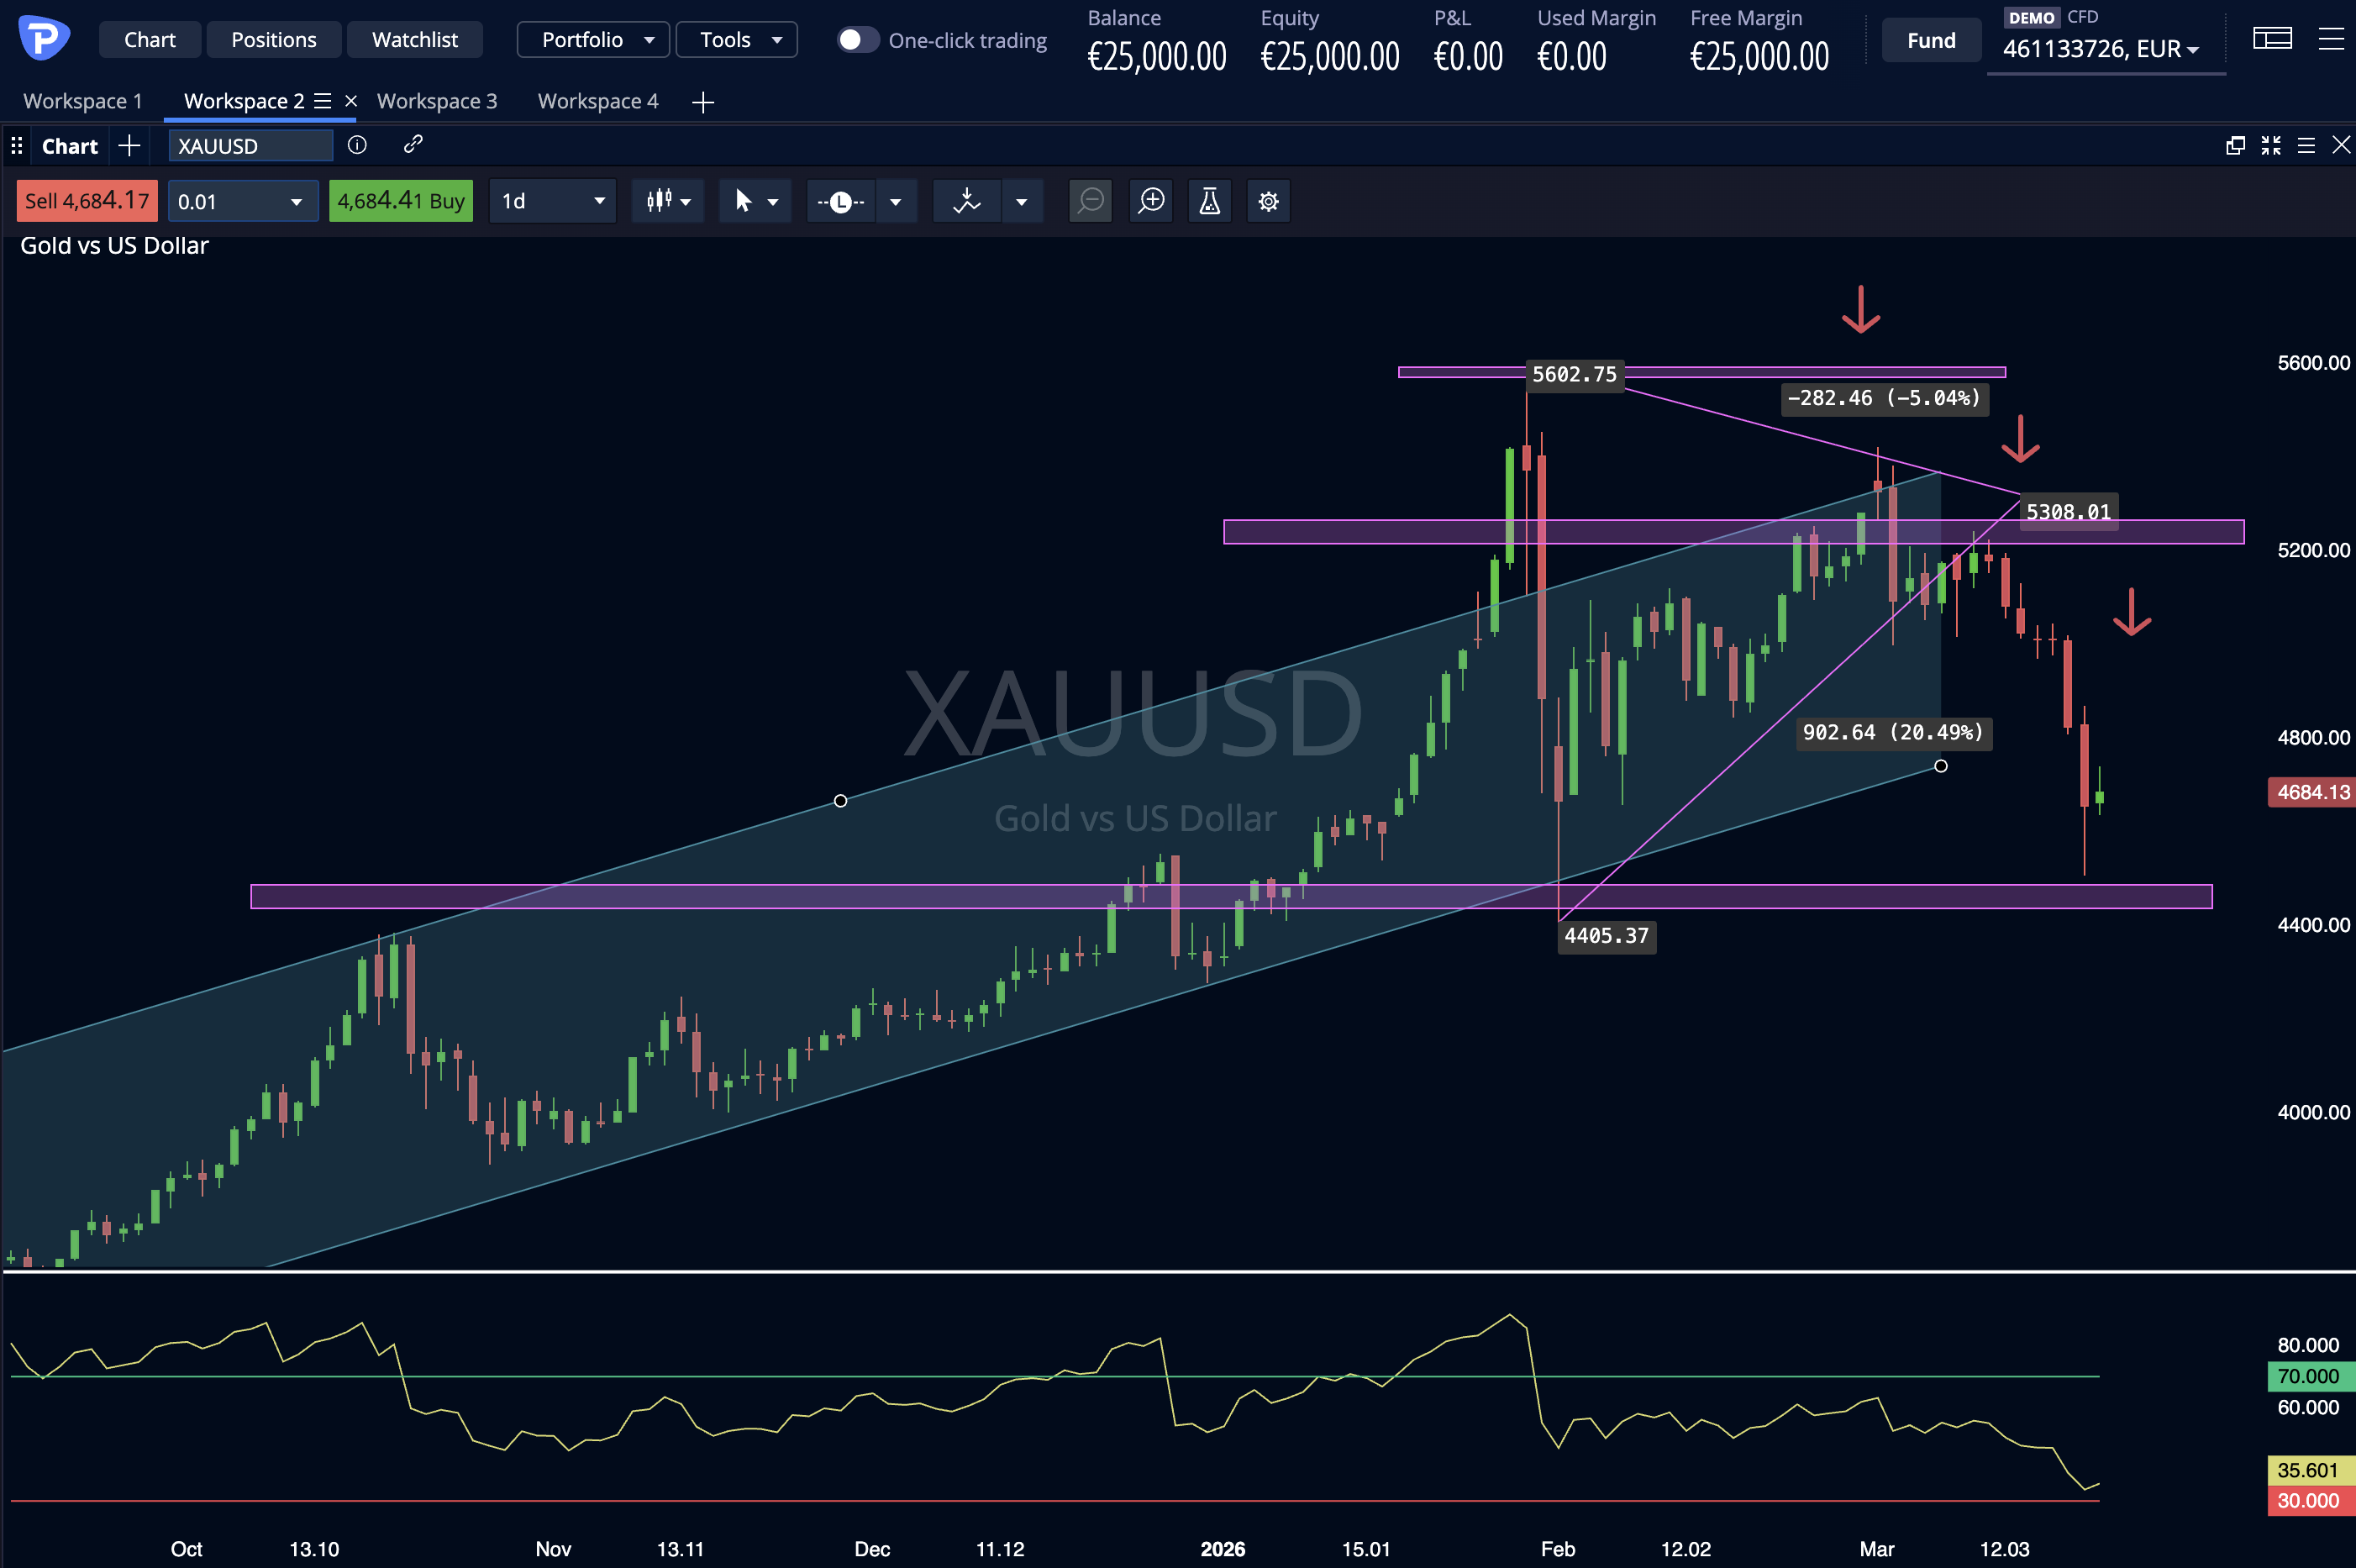Click the green Buy button
The width and height of the screenshot is (2356, 1568).
pos(400,201)
